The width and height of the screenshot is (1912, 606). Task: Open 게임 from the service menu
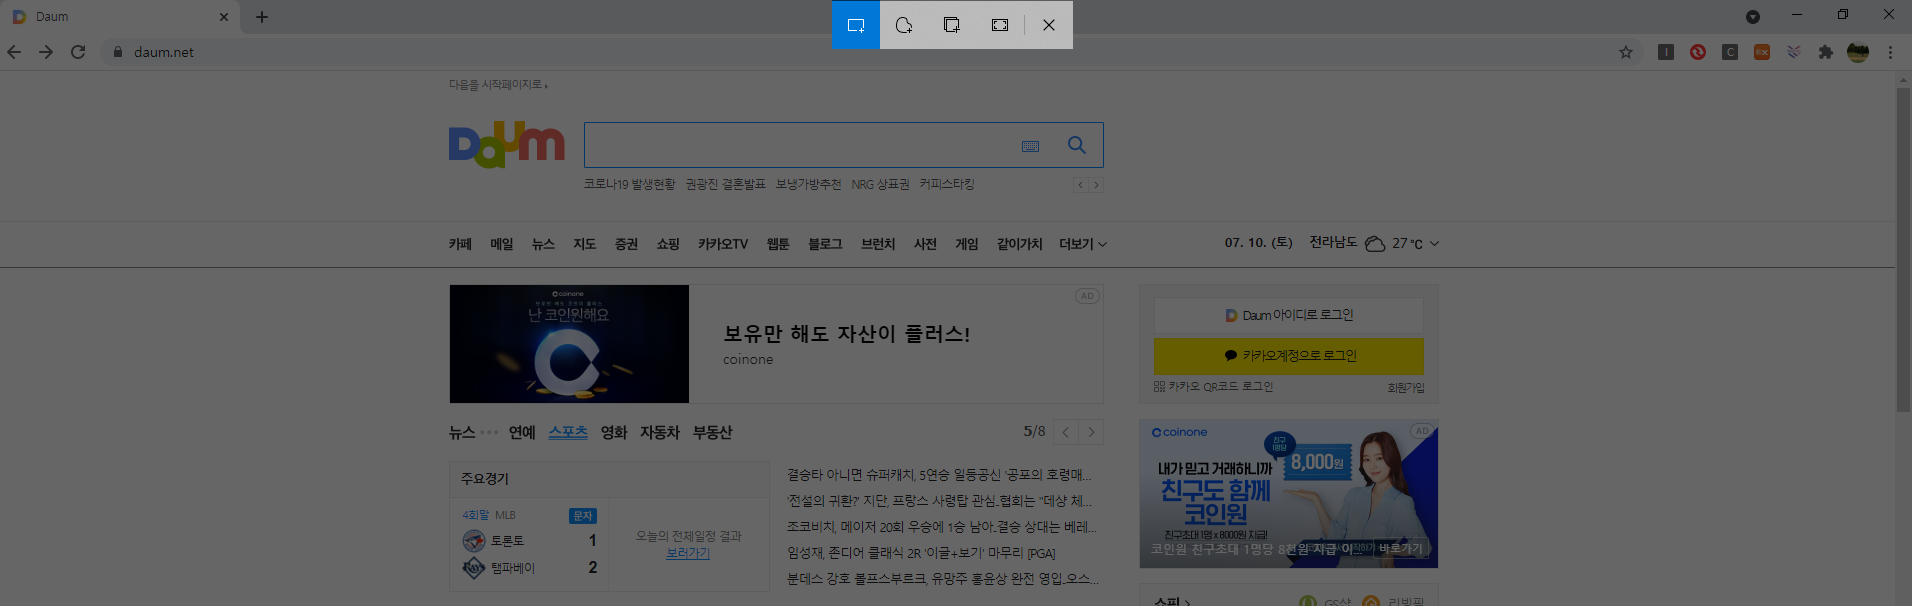click(x=967, y=244)
